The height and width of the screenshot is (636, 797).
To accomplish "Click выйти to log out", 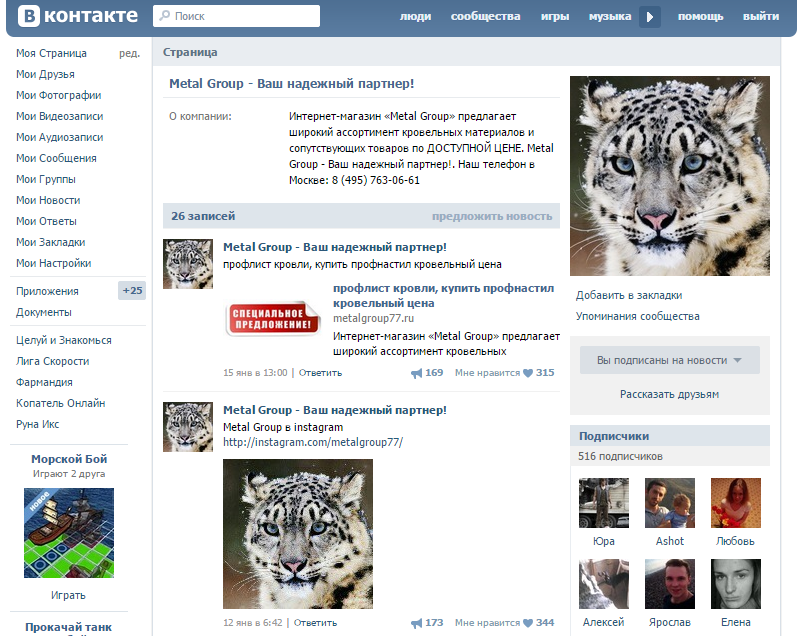I will click(761, 16).
